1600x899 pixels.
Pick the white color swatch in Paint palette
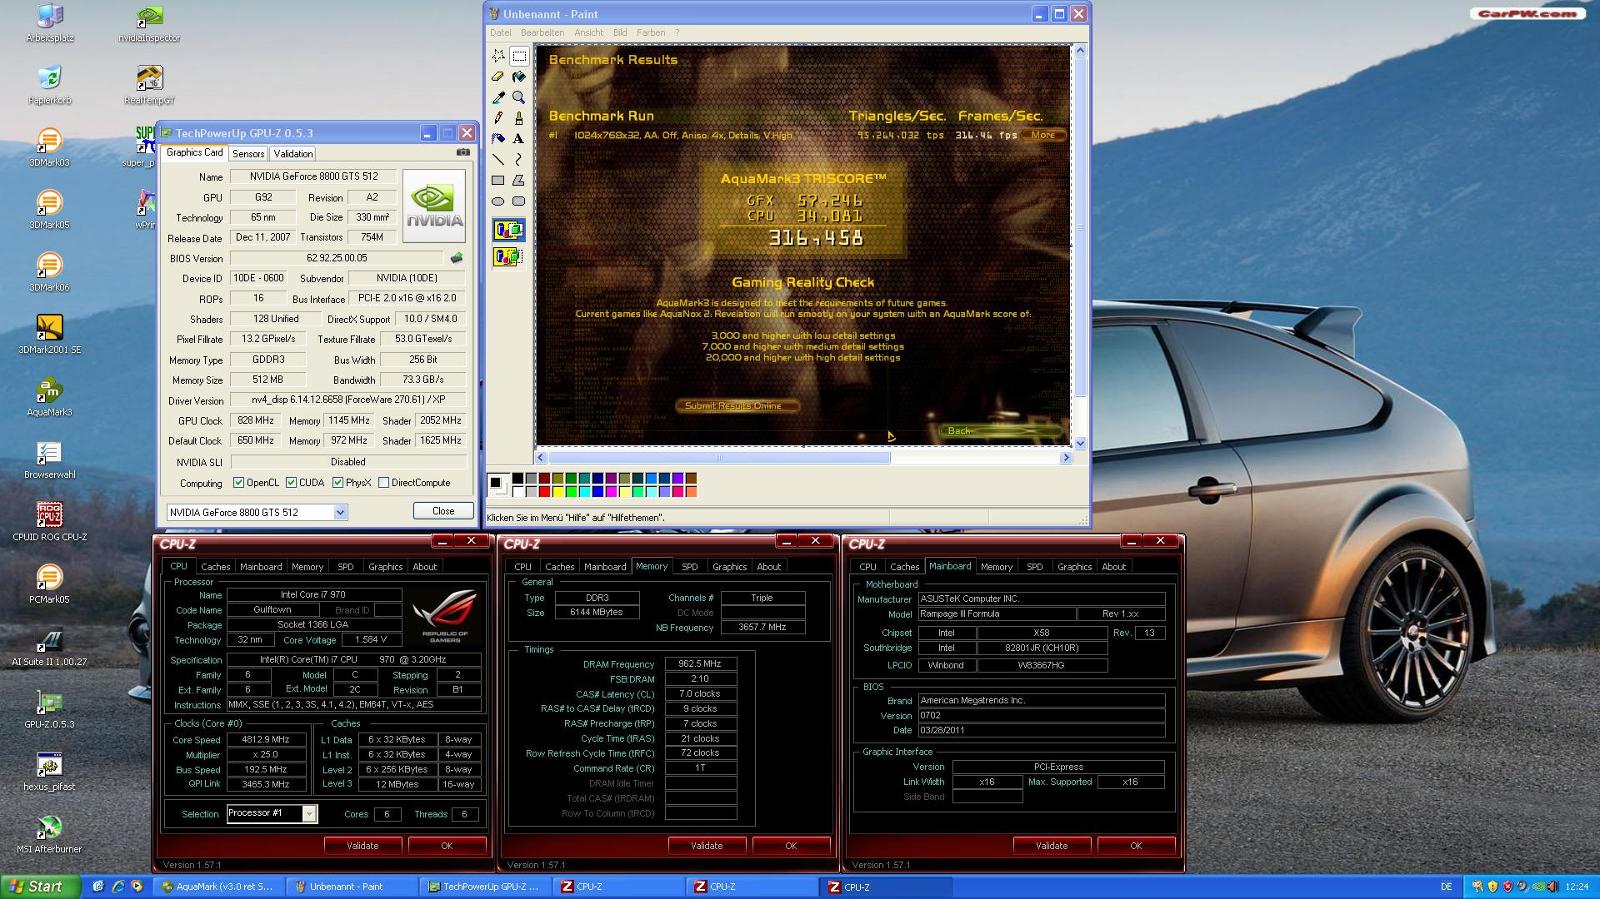[x=518, y=491]
